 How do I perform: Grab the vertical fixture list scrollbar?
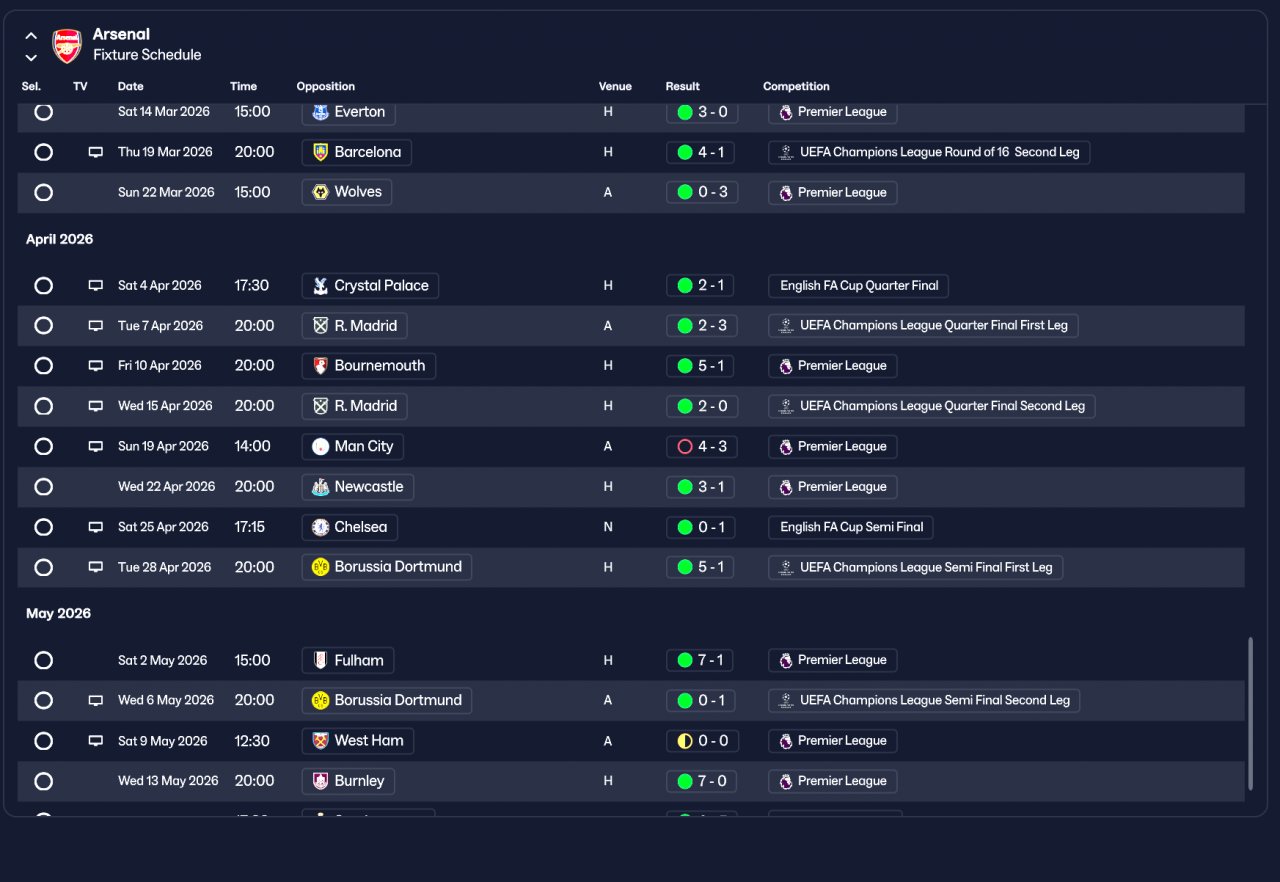point(1250,714)
